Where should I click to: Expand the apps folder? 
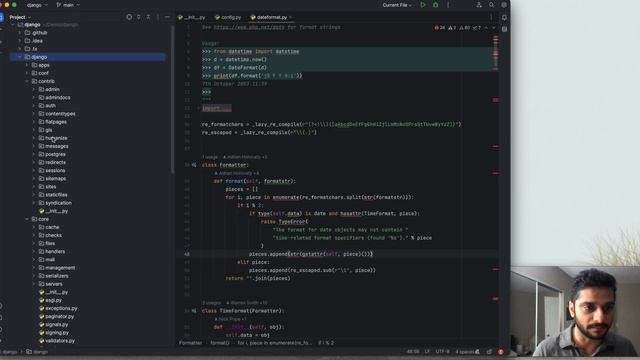pos(27,65)
